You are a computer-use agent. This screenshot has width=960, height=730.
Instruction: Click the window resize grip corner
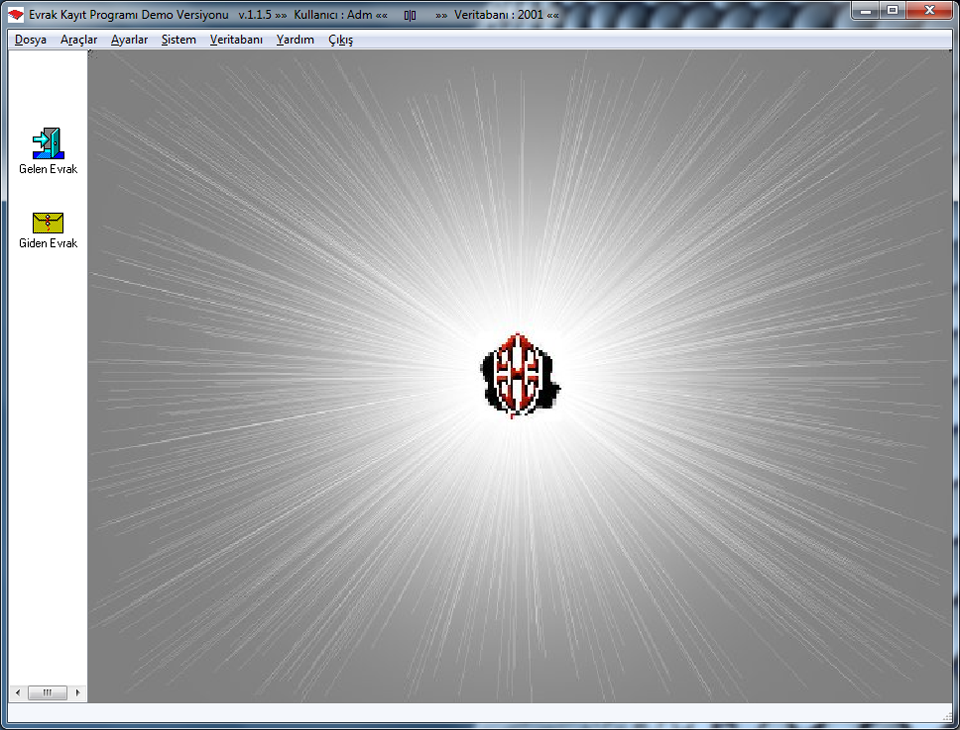pos(947,715)
